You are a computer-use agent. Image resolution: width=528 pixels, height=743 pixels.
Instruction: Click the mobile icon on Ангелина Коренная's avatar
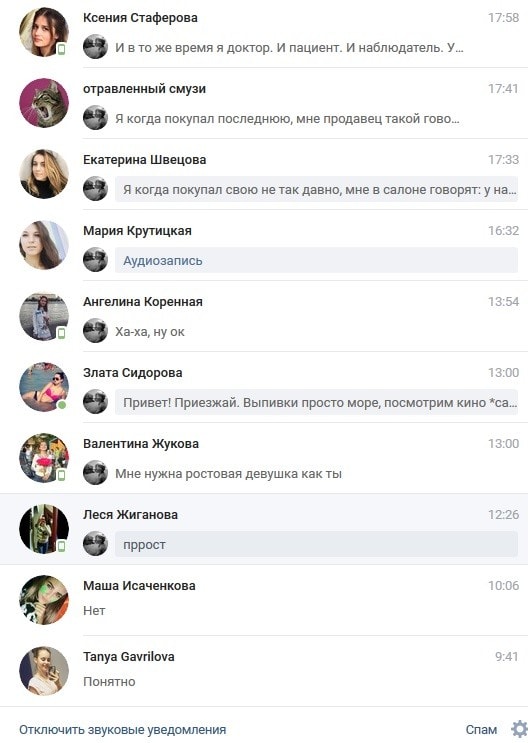click(x=61, y=334)
